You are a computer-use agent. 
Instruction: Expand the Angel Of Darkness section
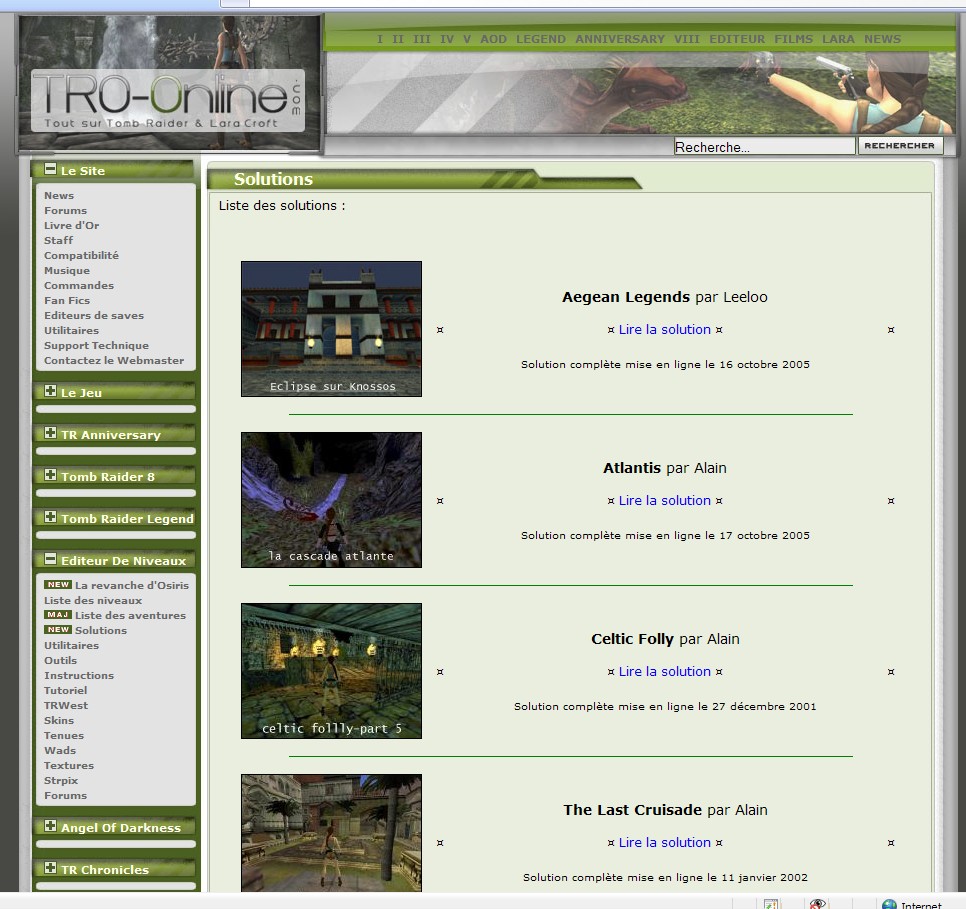click(x=51, y=826)
